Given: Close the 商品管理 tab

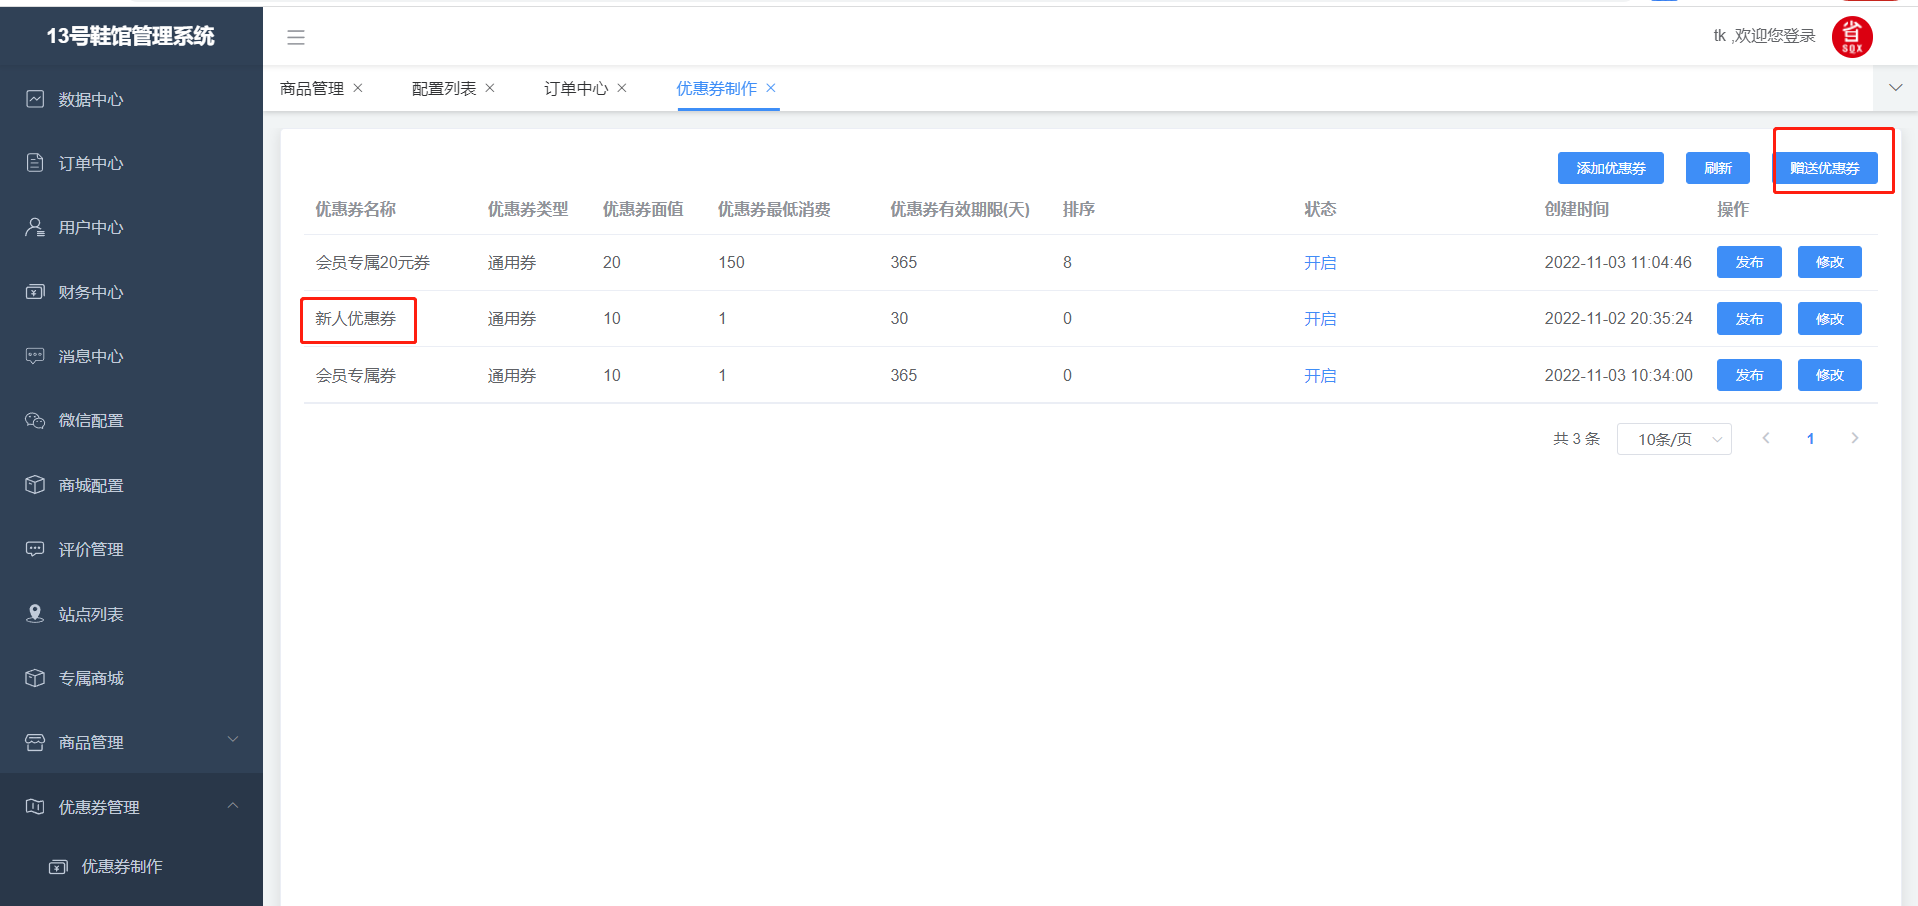Looking at the screenshot, I should click(x=358, y=88).
